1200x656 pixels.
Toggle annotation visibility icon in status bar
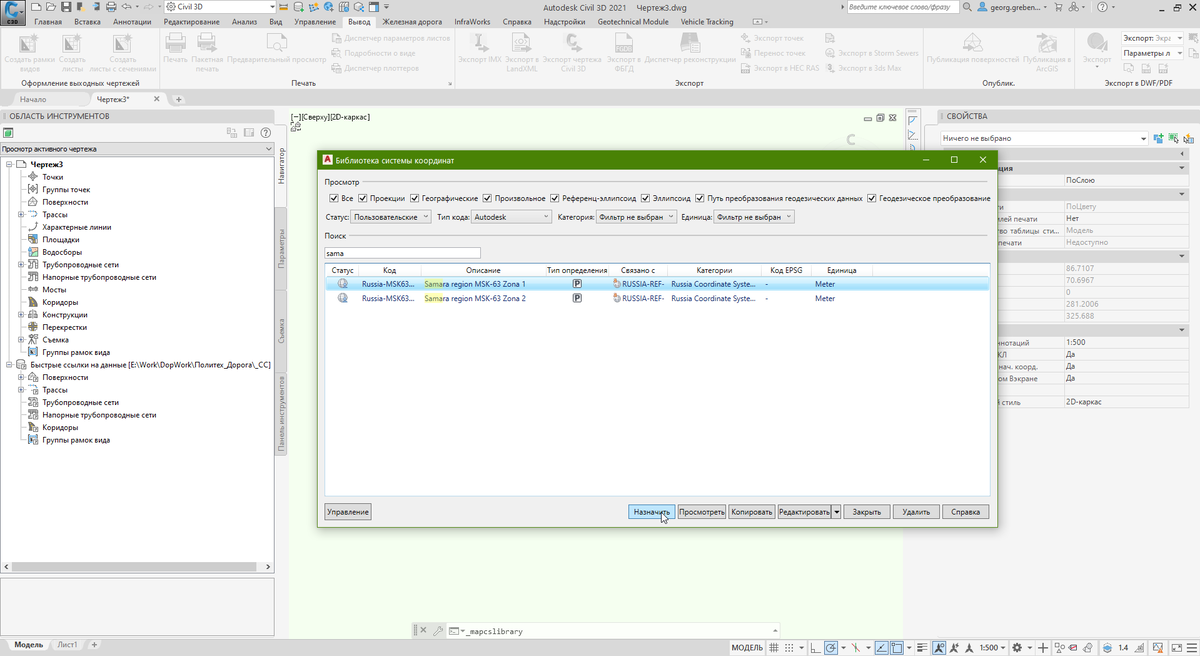941,647
